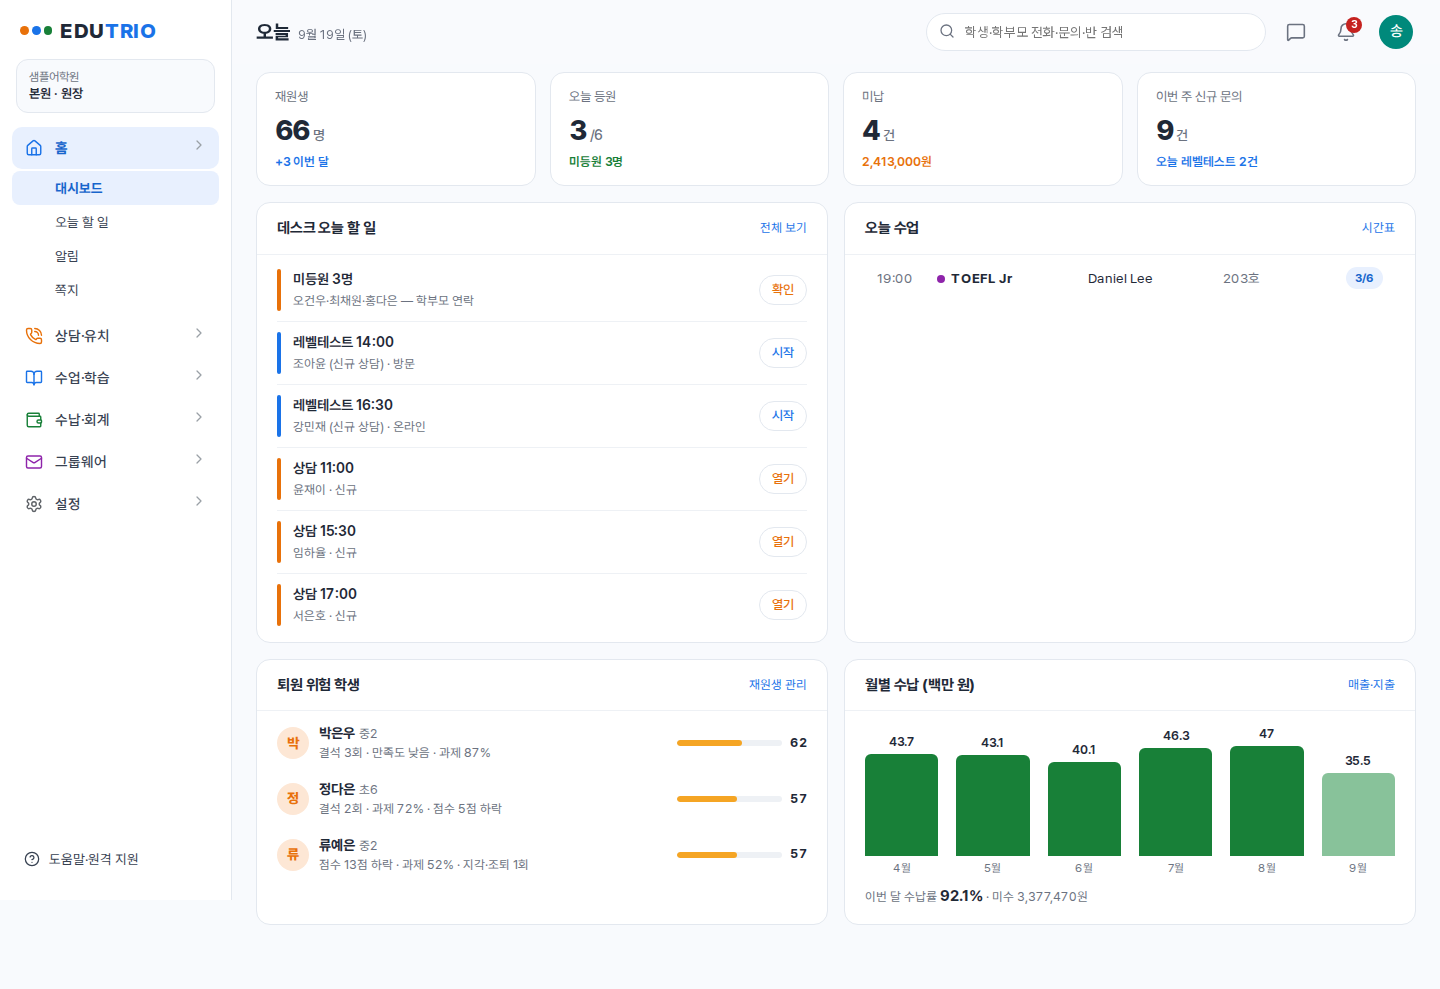Open the 상담 11:00 item

coord(783,479)
